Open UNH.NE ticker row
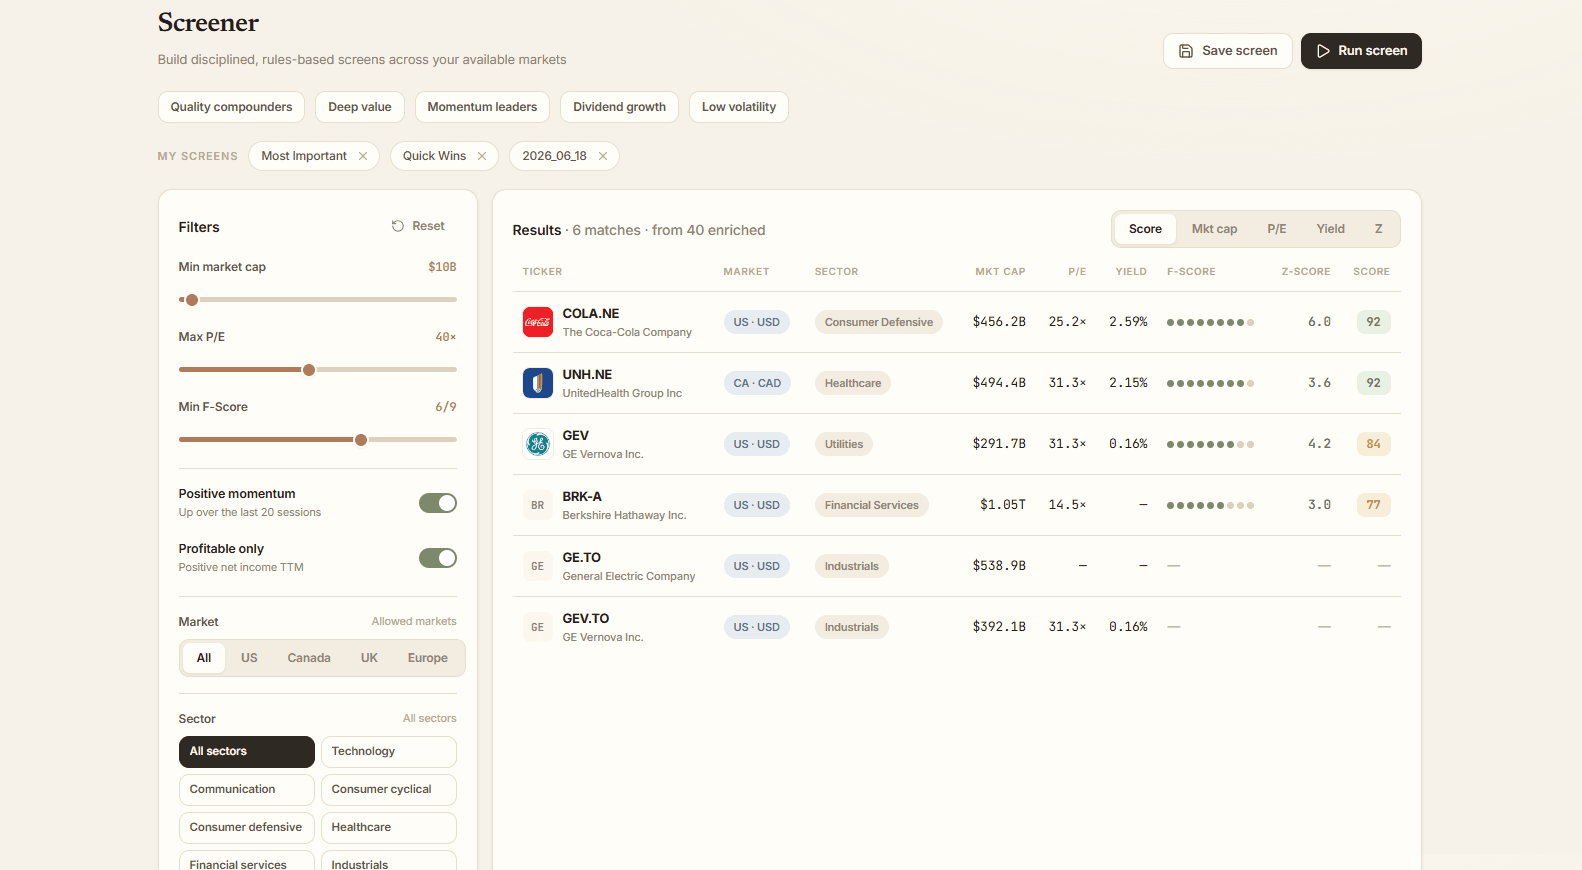This screenshot has height=870, width=1582. 957,383
